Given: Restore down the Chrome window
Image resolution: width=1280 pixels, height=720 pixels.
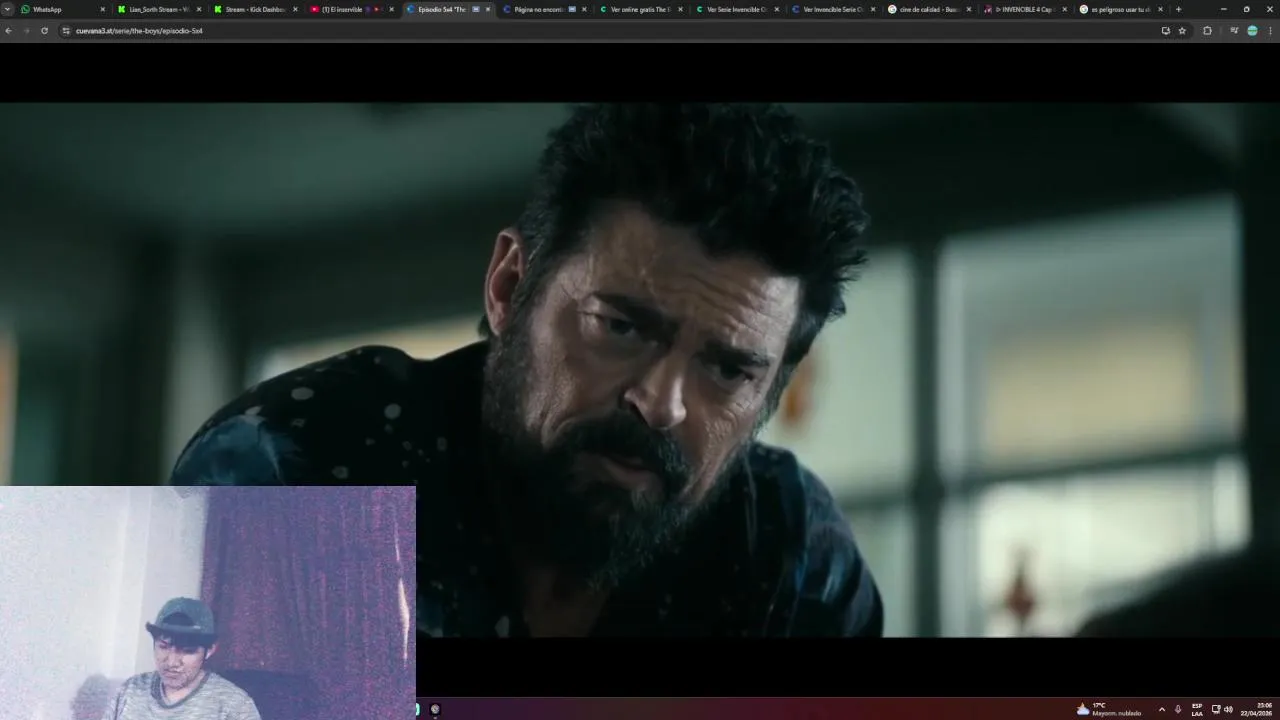Looking at the screenshot, I should coord(1246,9).
